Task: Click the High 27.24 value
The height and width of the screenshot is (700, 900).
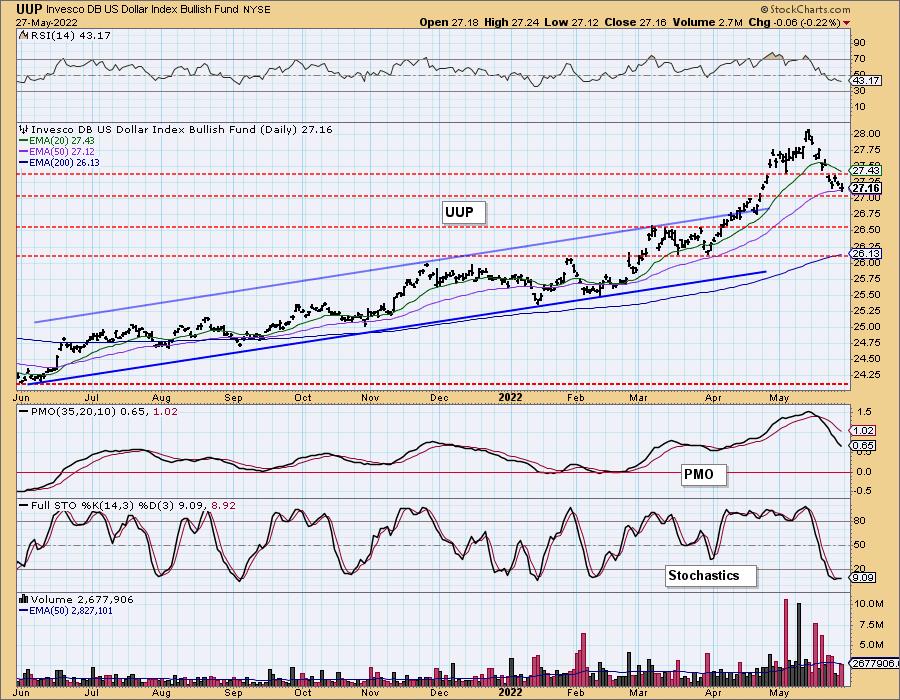Action: coord(511,22)
